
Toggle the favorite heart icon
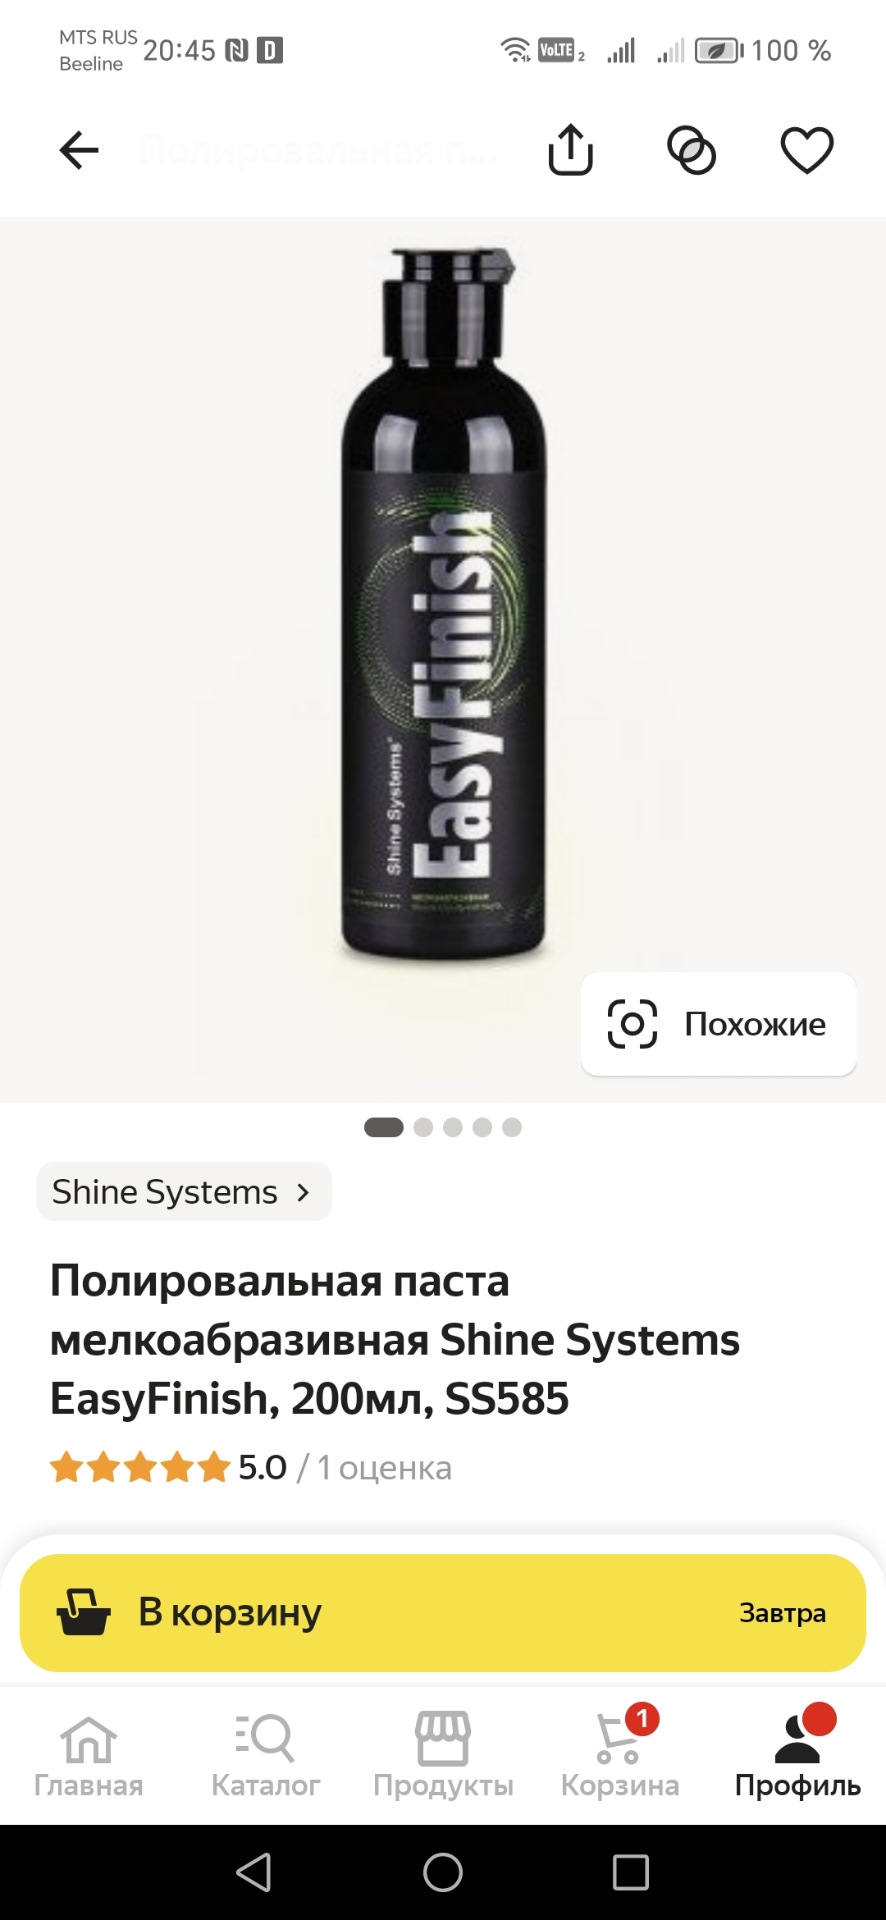tap(807, 151)
